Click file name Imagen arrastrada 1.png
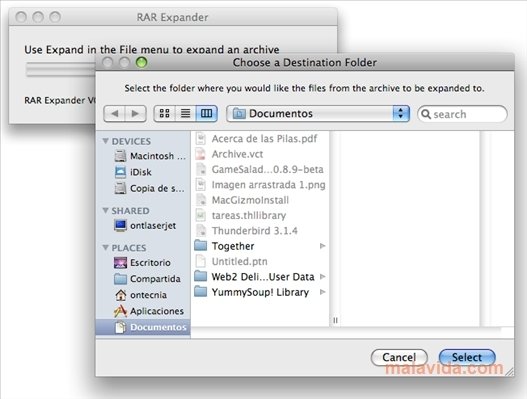The height and width of the screenshot is (399, 527). point(269,185)
